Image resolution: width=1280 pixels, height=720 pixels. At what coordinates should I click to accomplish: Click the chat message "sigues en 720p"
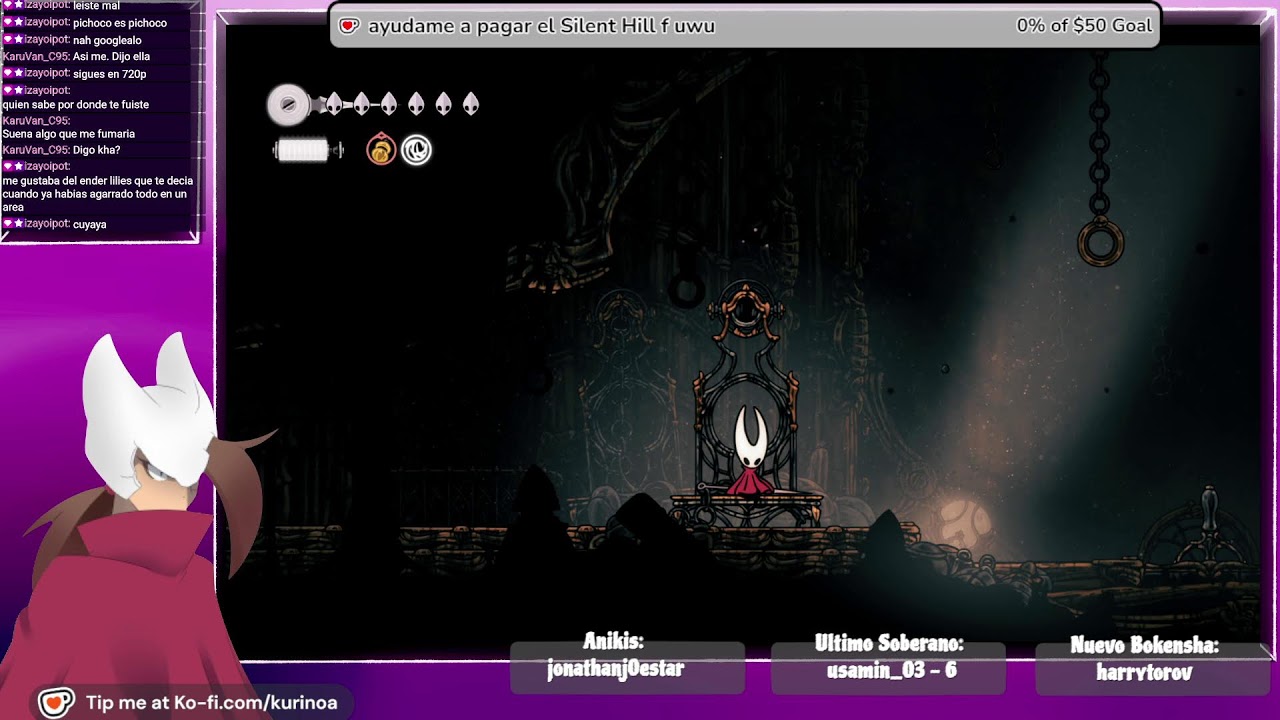point(110,74)
